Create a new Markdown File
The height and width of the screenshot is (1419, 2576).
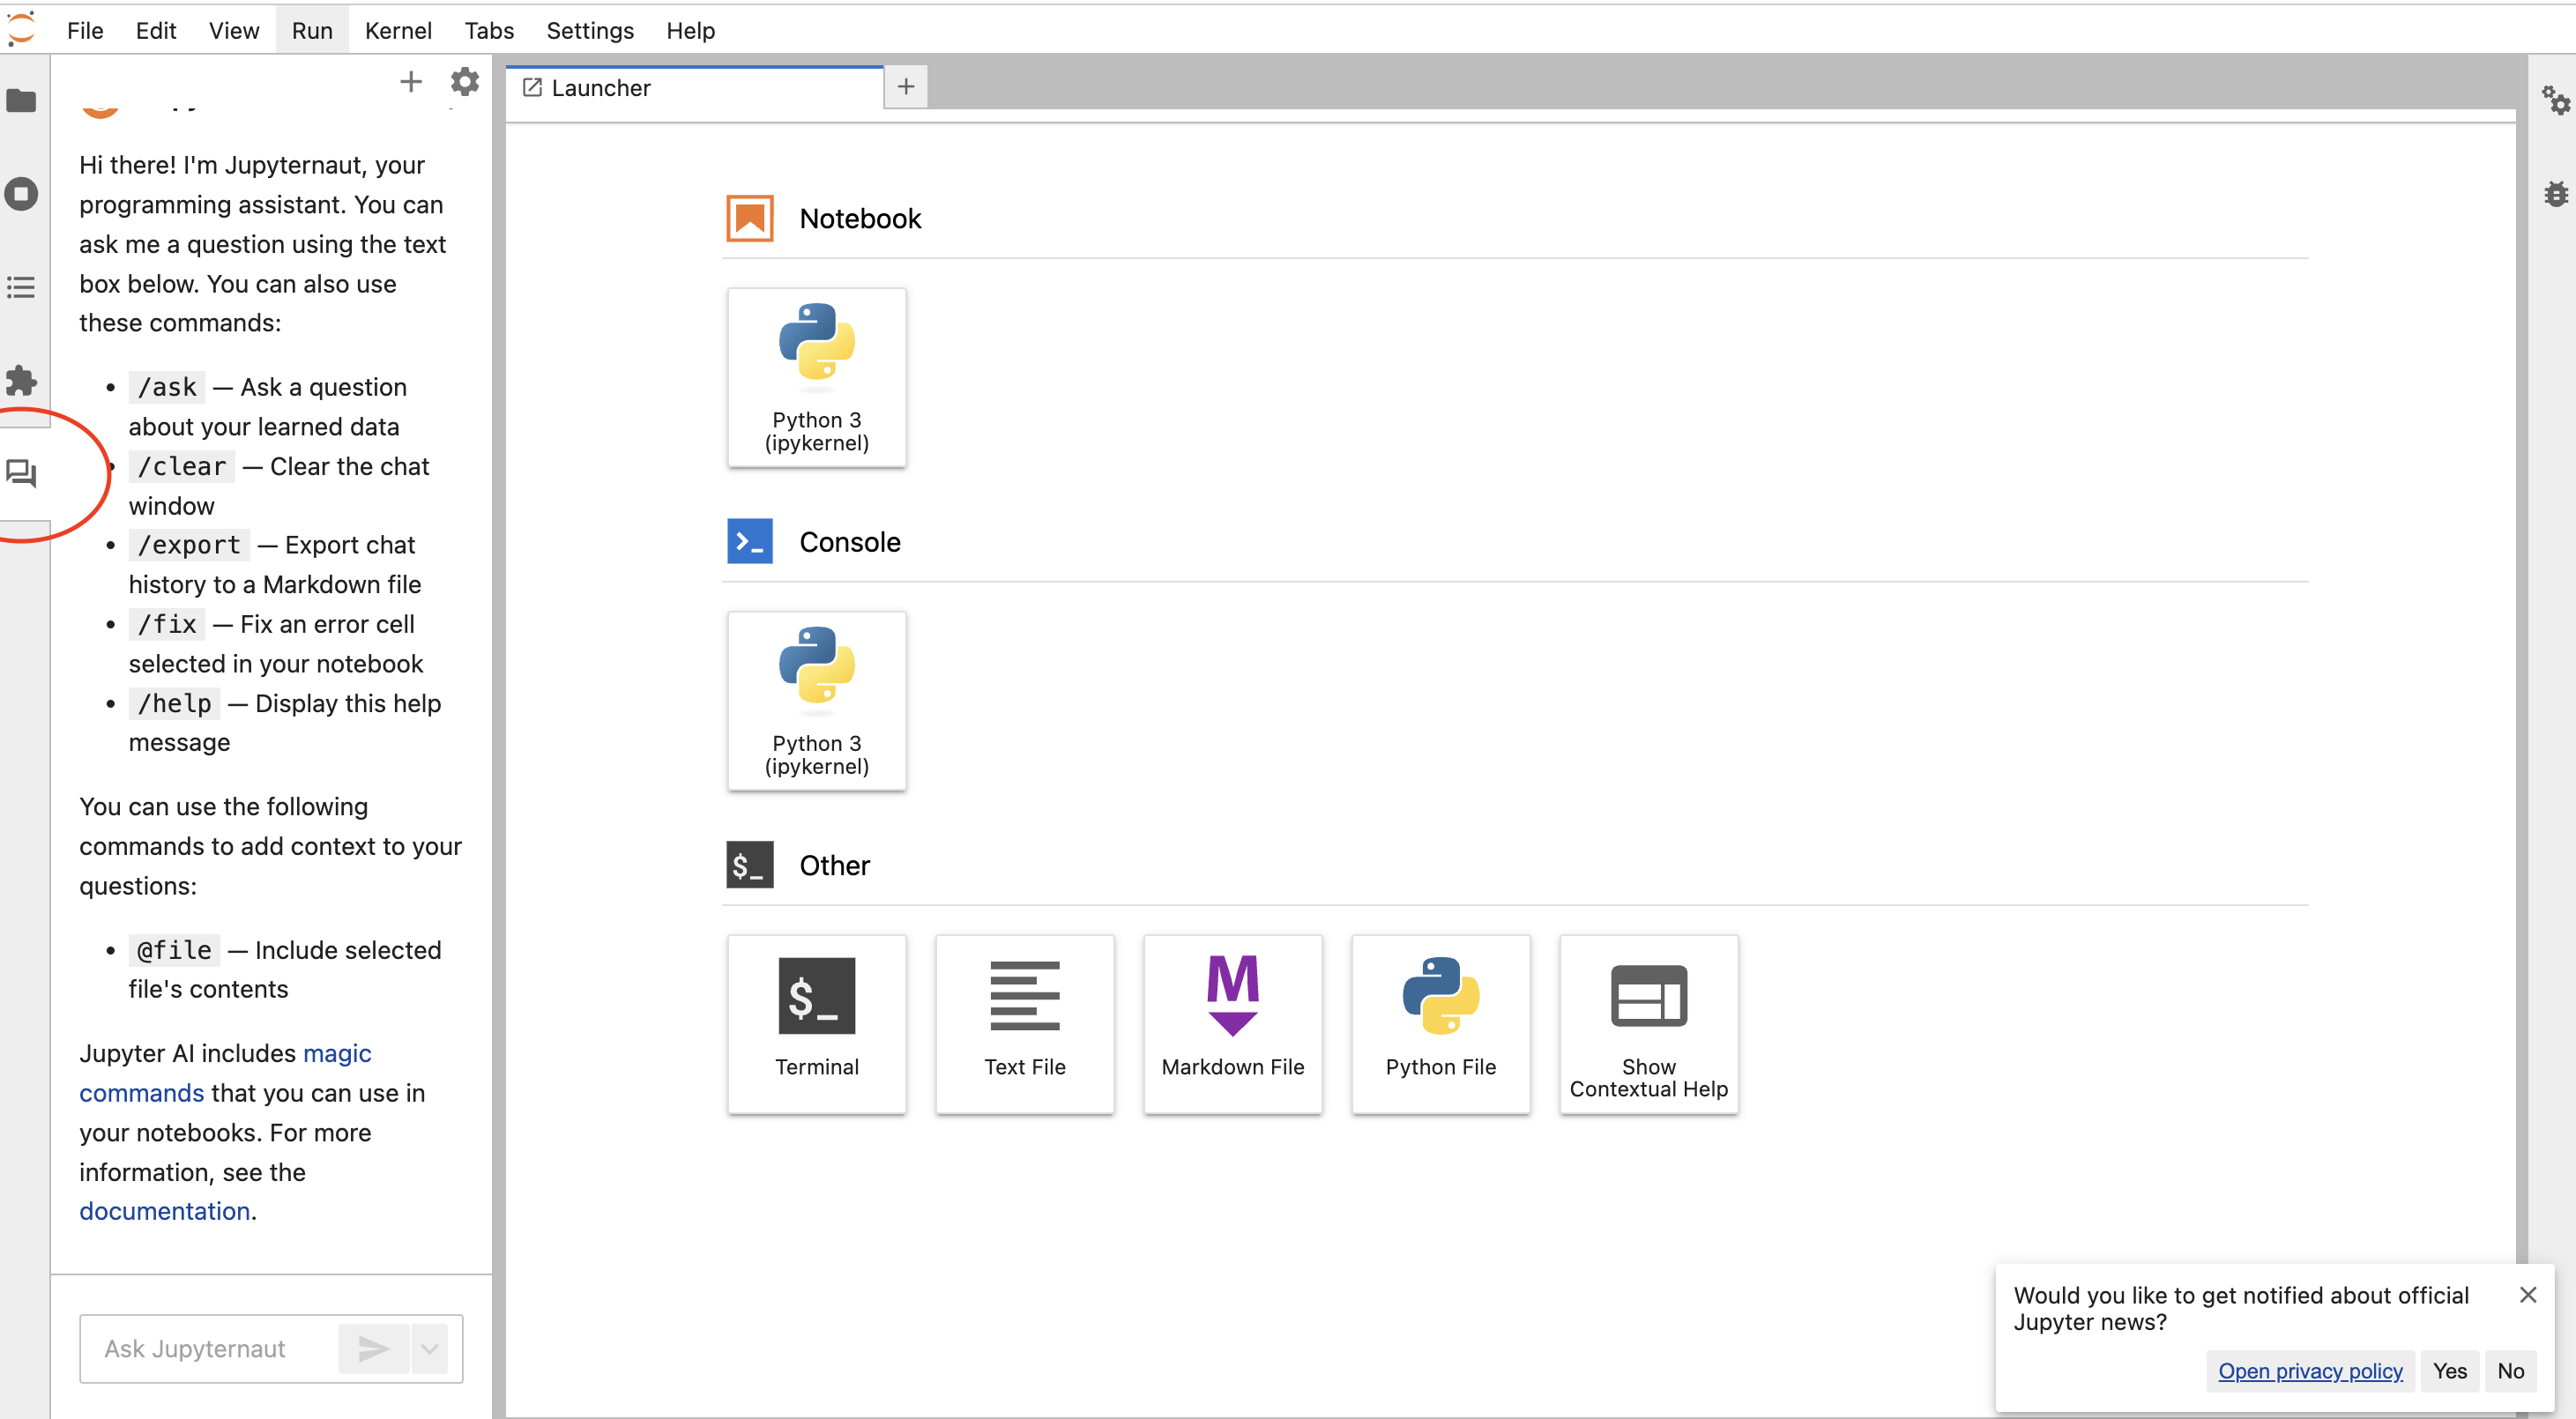(1232, 1023)
